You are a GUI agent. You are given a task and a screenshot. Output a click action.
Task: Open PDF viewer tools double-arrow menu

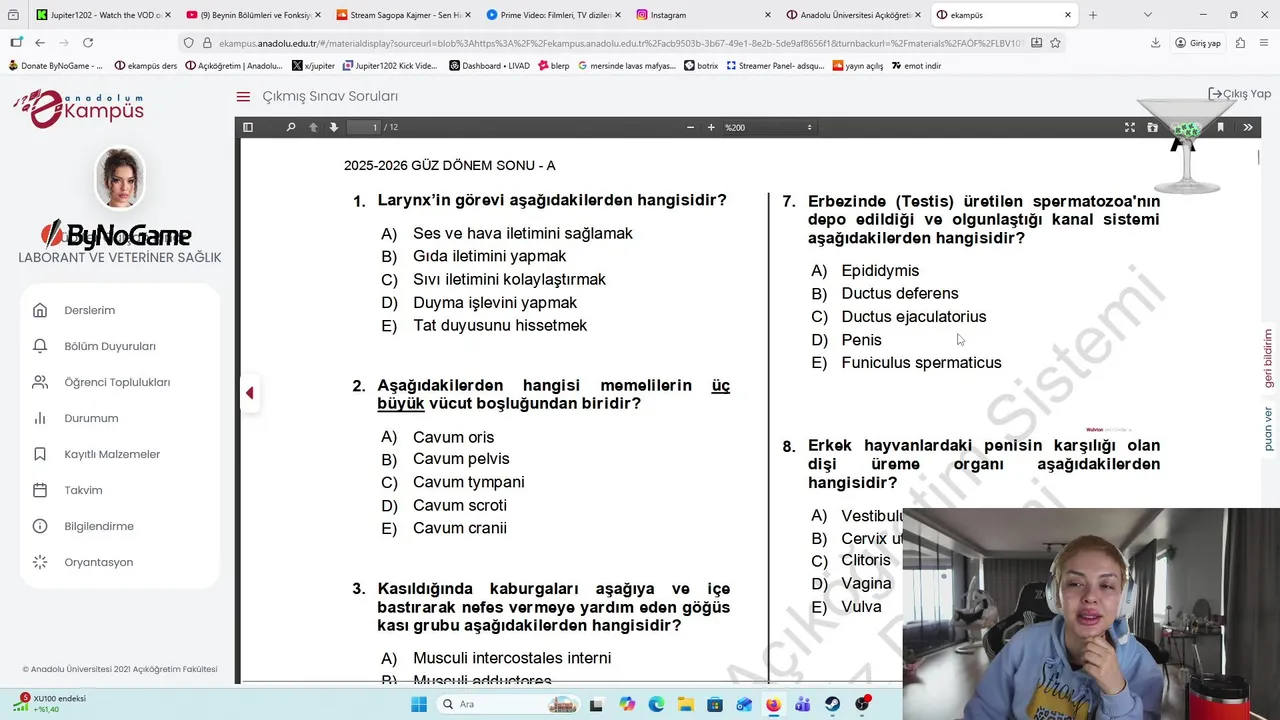point(1248,127)
